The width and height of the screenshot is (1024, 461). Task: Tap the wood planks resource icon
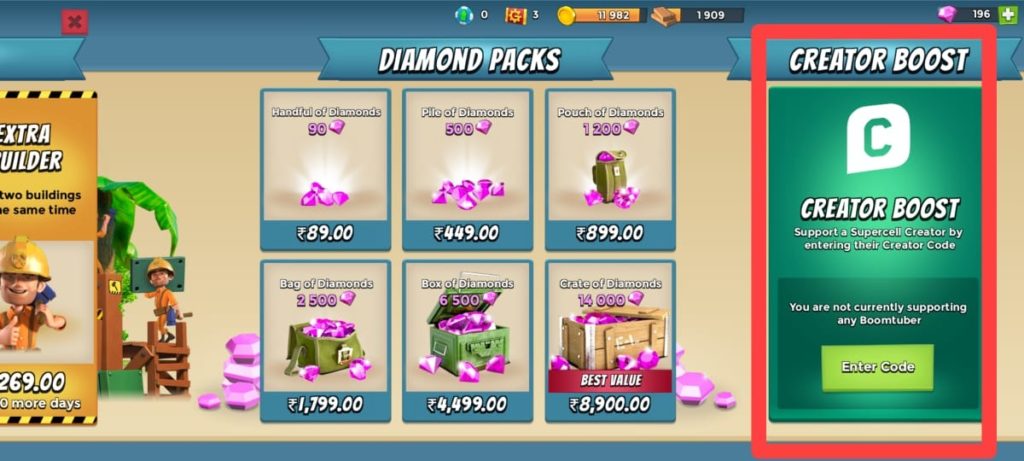pos(665,16)
